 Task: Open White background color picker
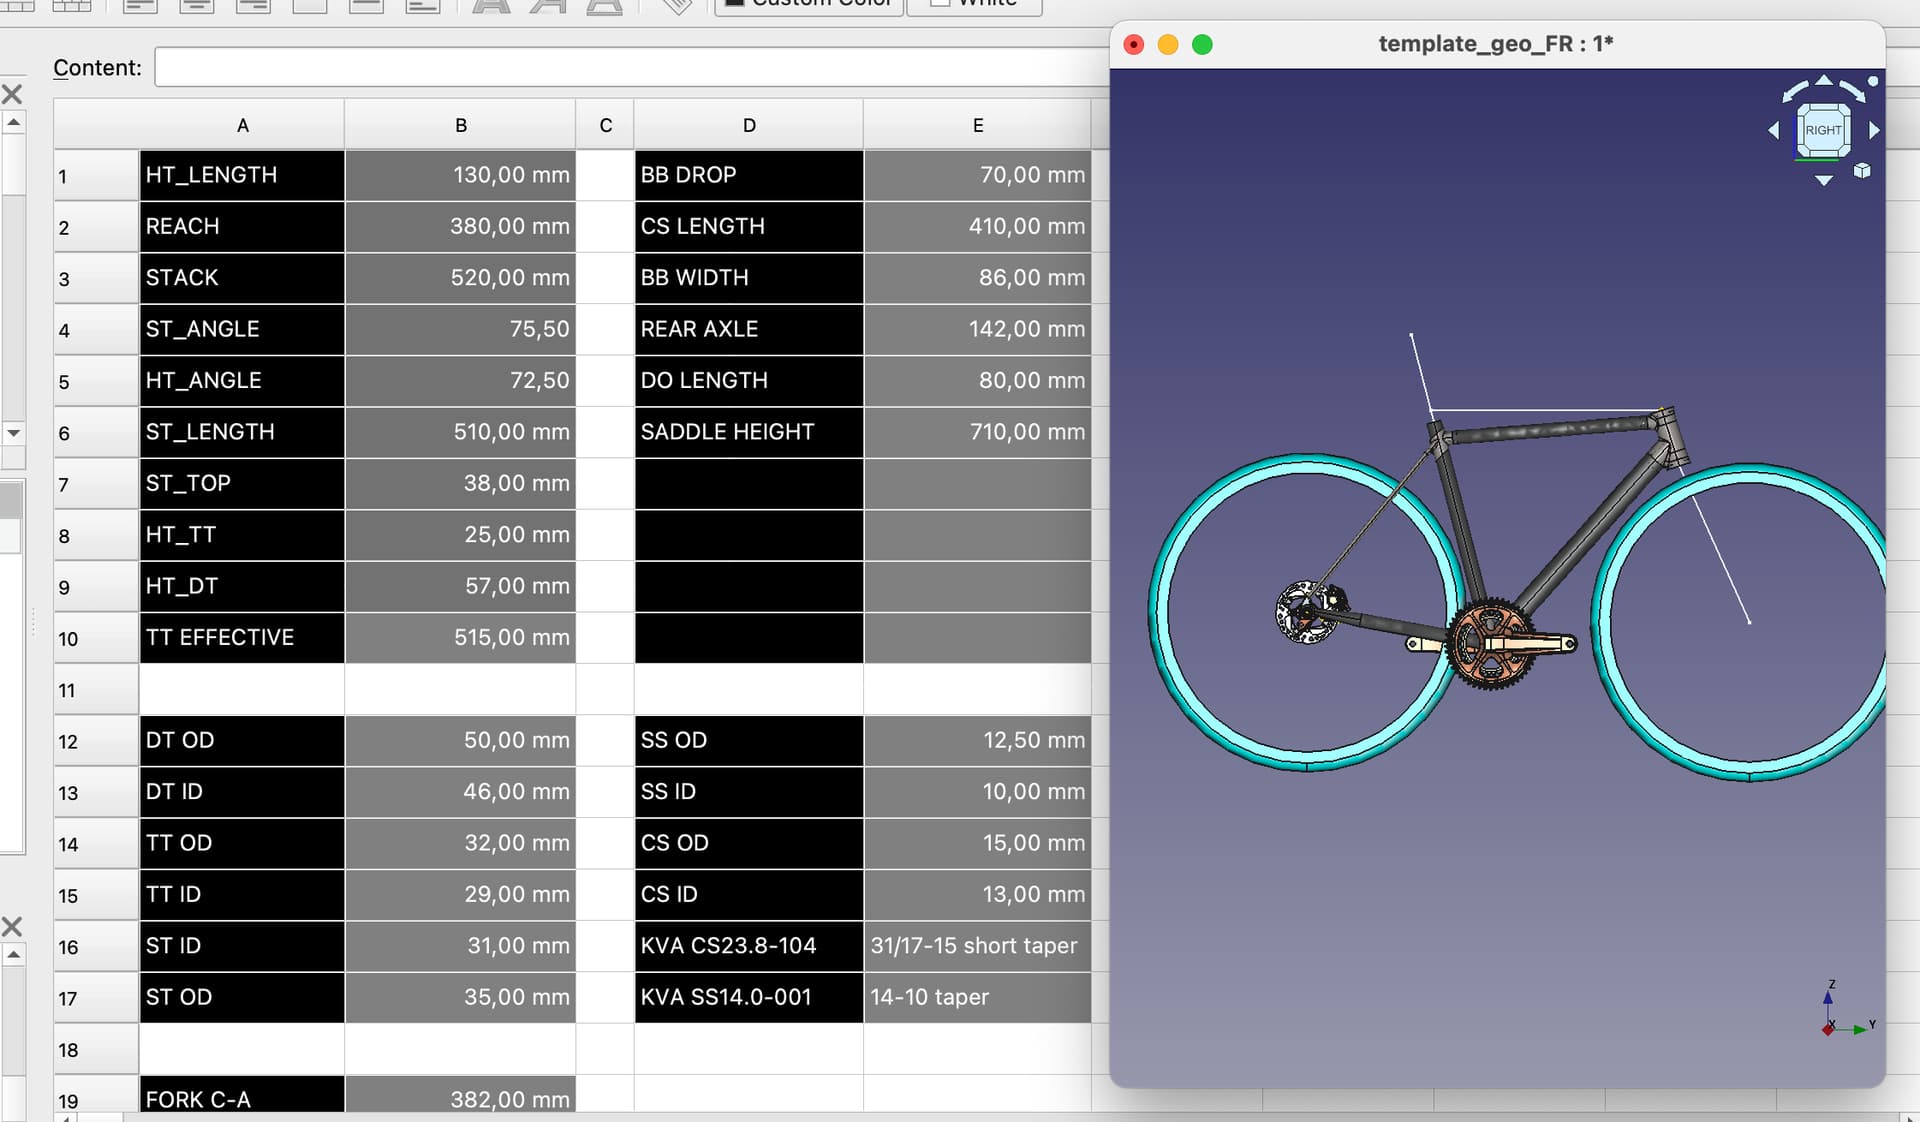pos(974,5)
